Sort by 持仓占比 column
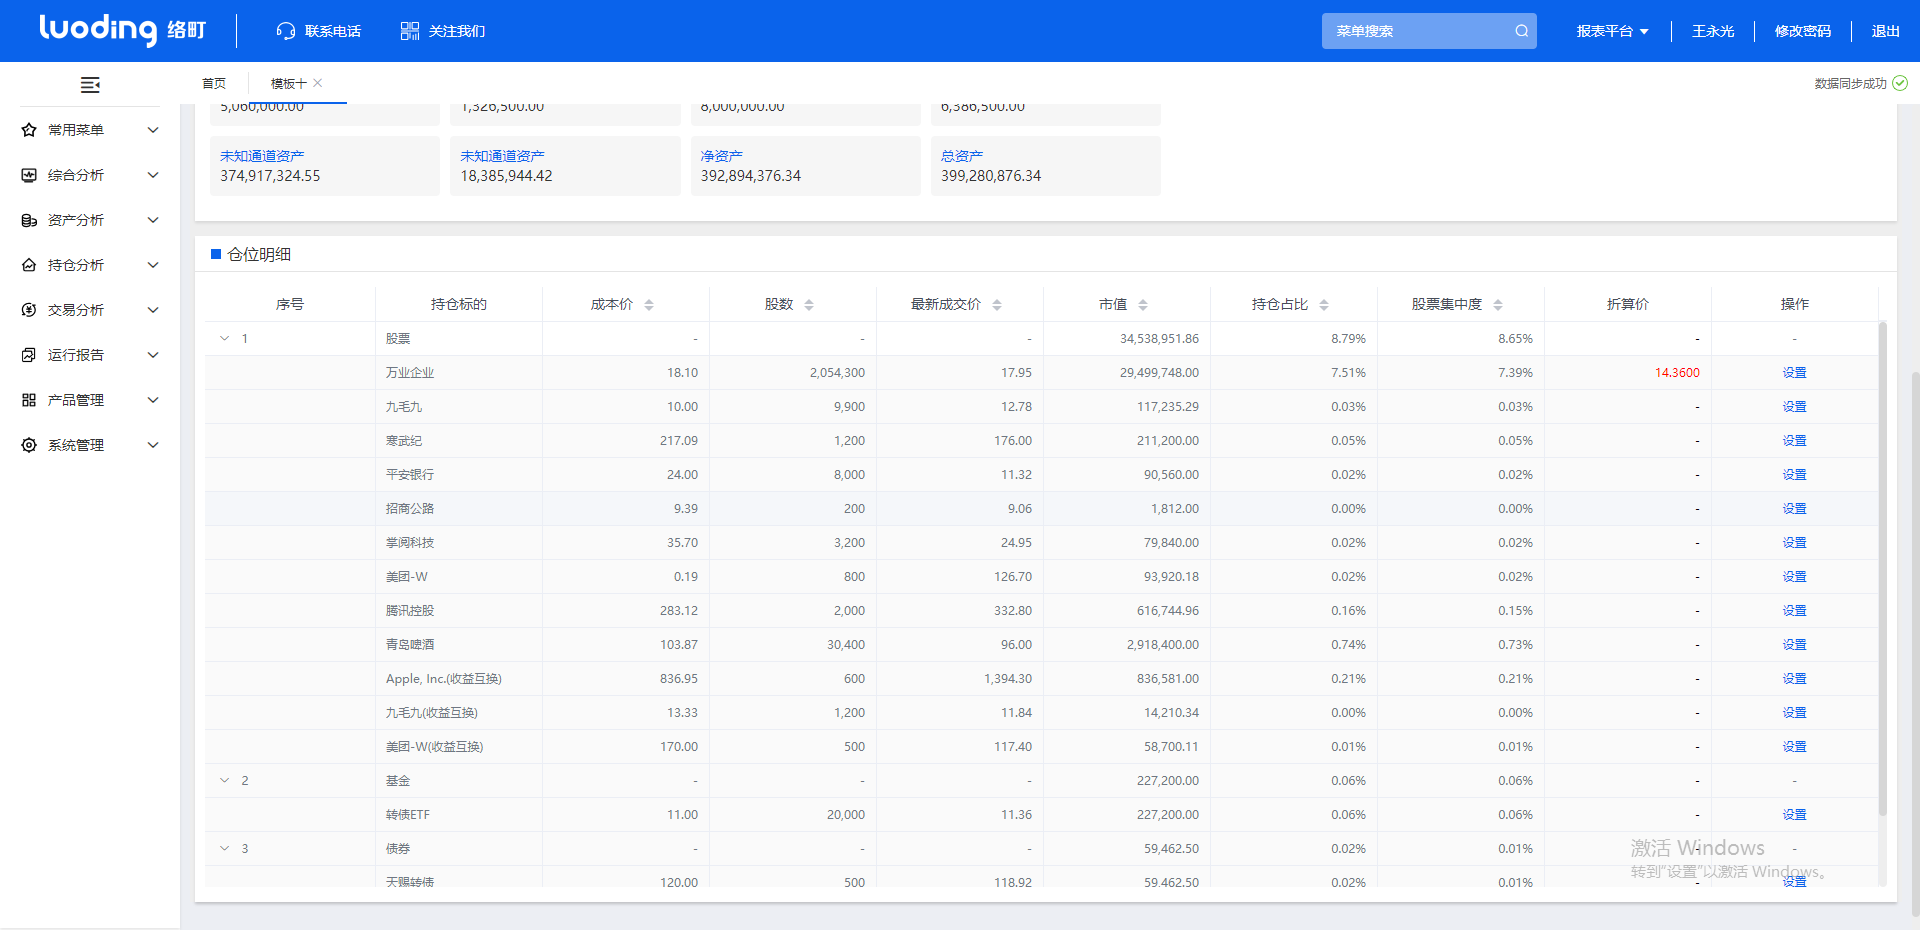 point(1324,305)
